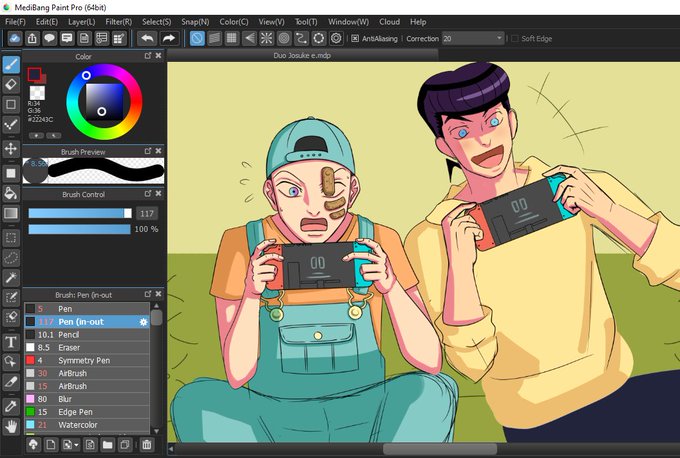Screen dimensions: 680x458
Task: Select the Eyedropper tool
Action: pyautogui.click(x=11, y=406)
